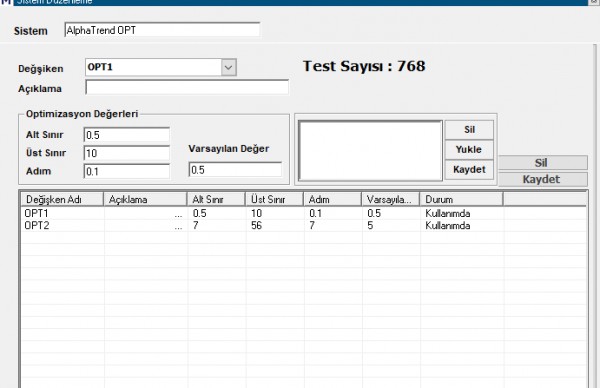Click the wide gray Sil button at right

click(543, 163)
